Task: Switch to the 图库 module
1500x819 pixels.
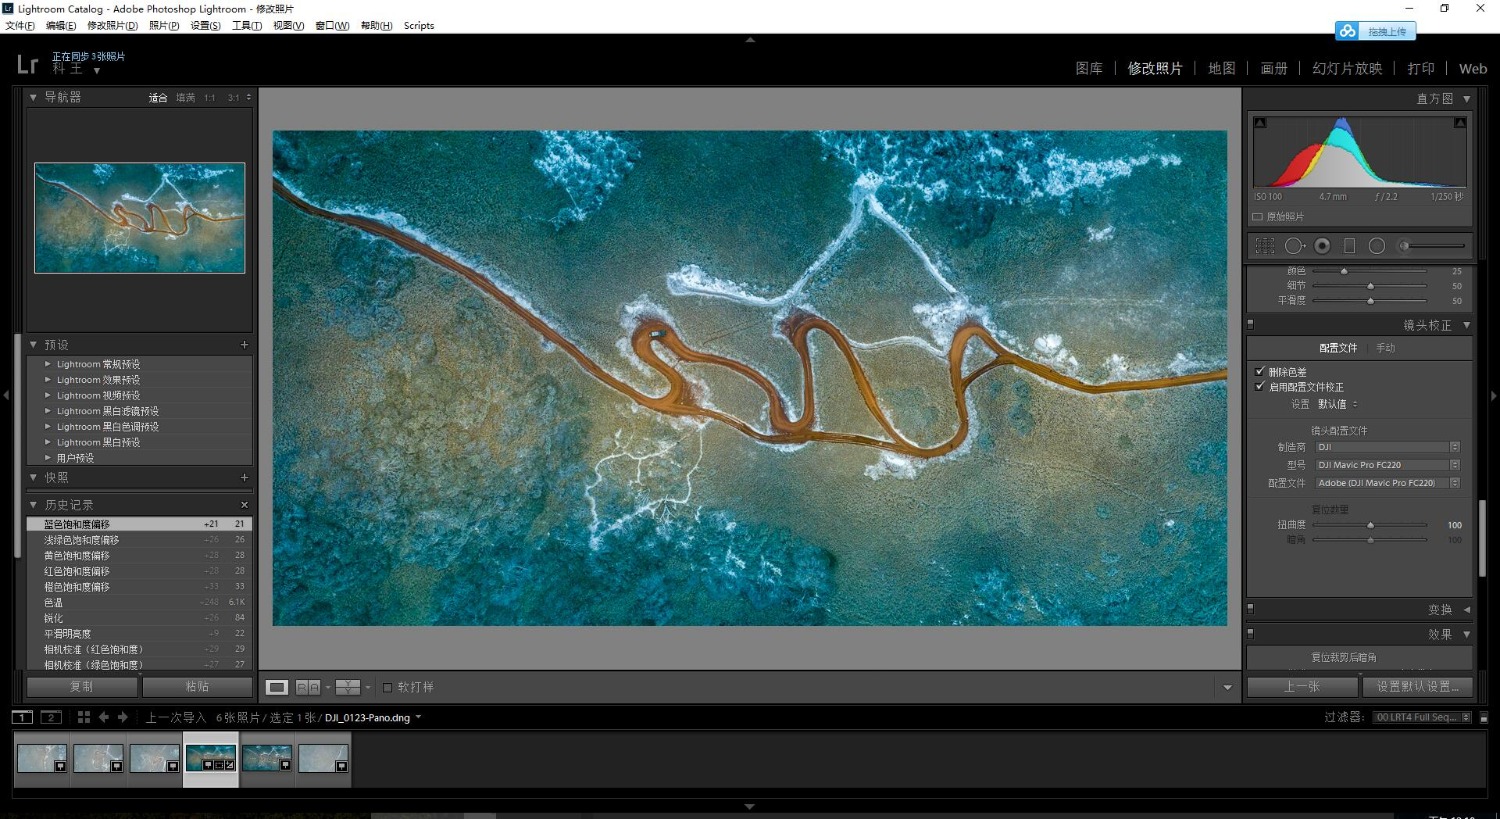Action: 1089,68
